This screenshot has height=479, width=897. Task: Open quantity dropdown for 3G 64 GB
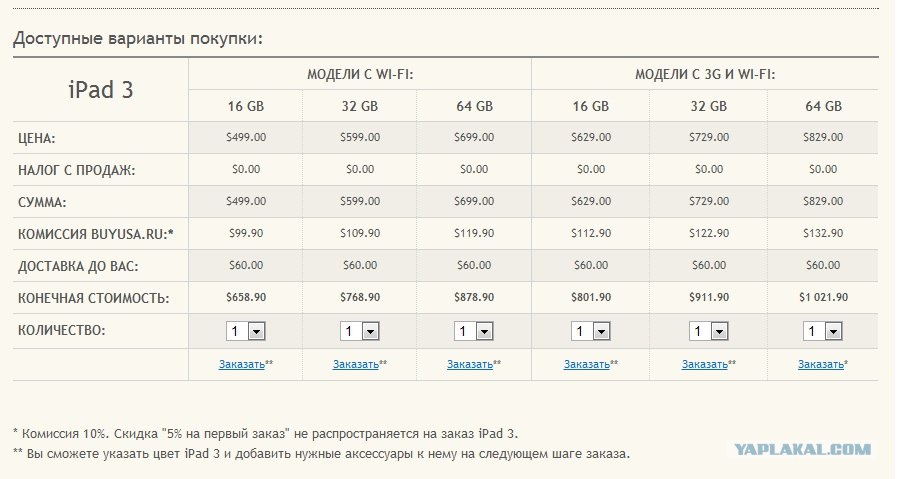[x=823, y=331]
